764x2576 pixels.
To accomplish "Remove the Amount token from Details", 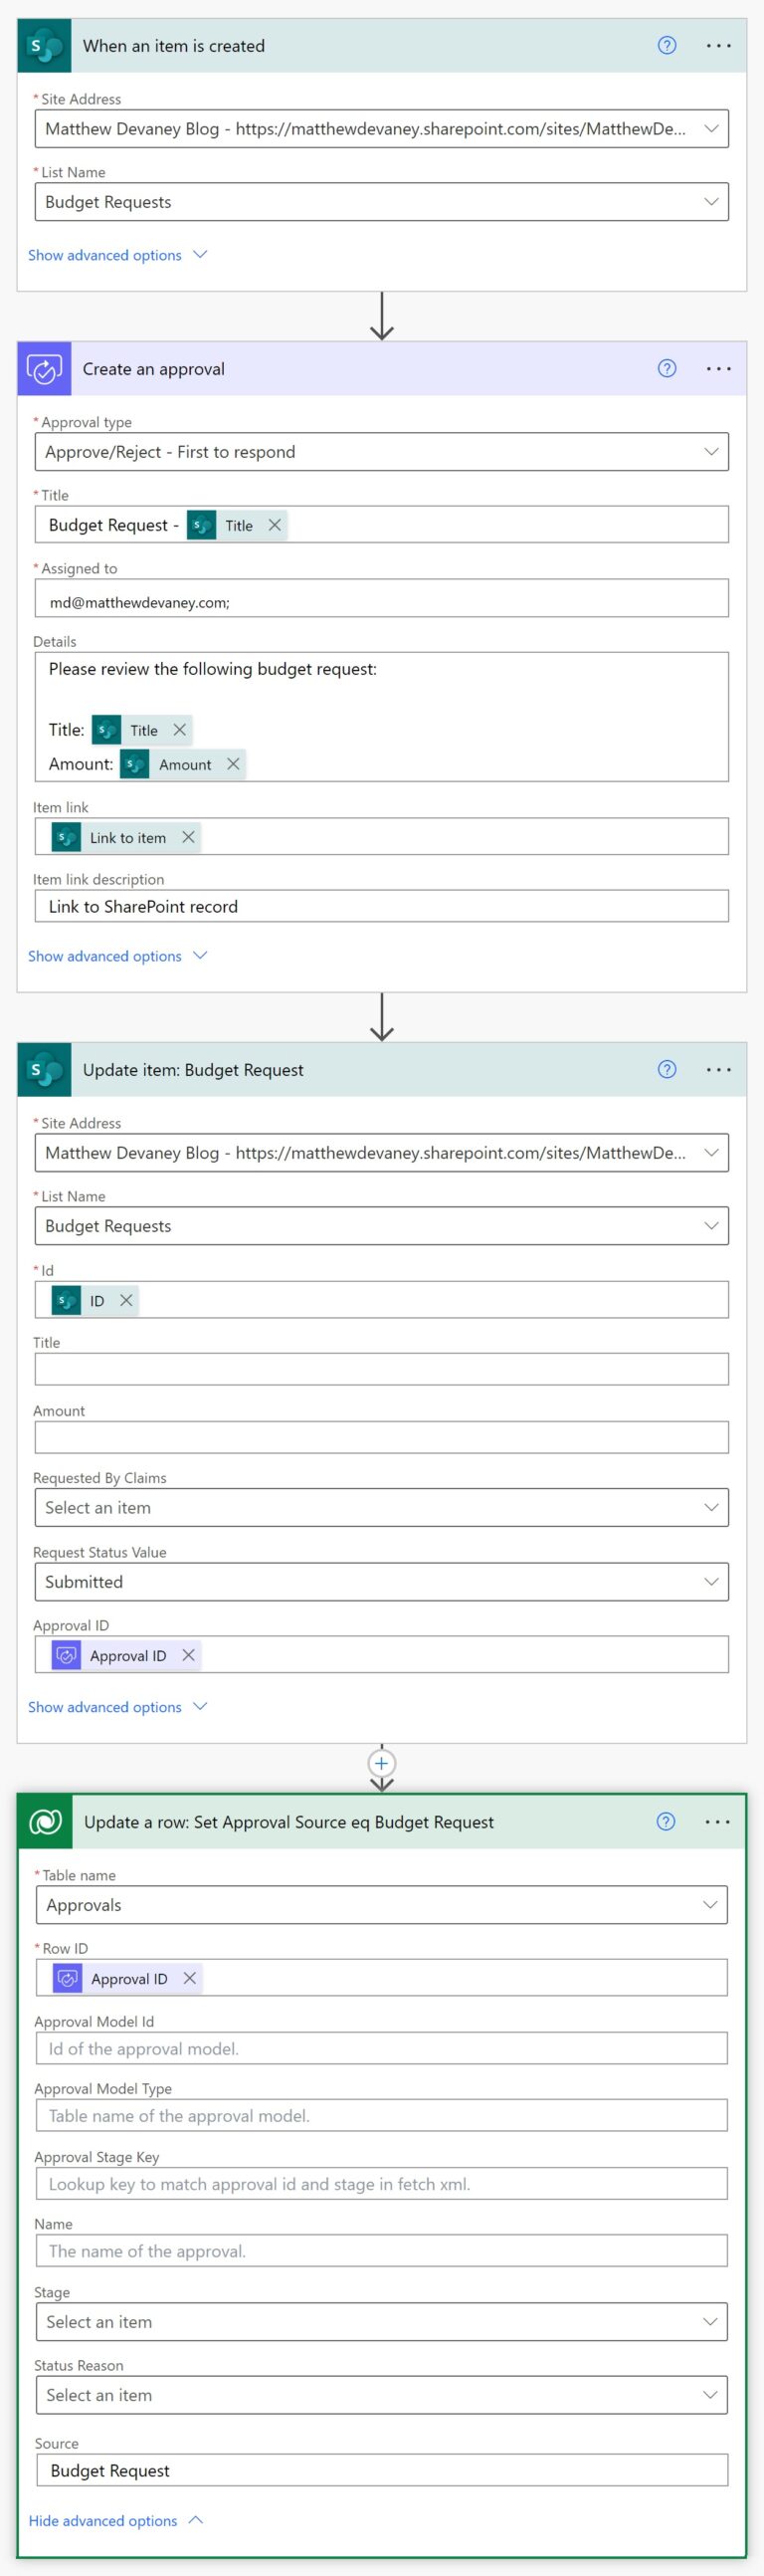I will (233, 764).
